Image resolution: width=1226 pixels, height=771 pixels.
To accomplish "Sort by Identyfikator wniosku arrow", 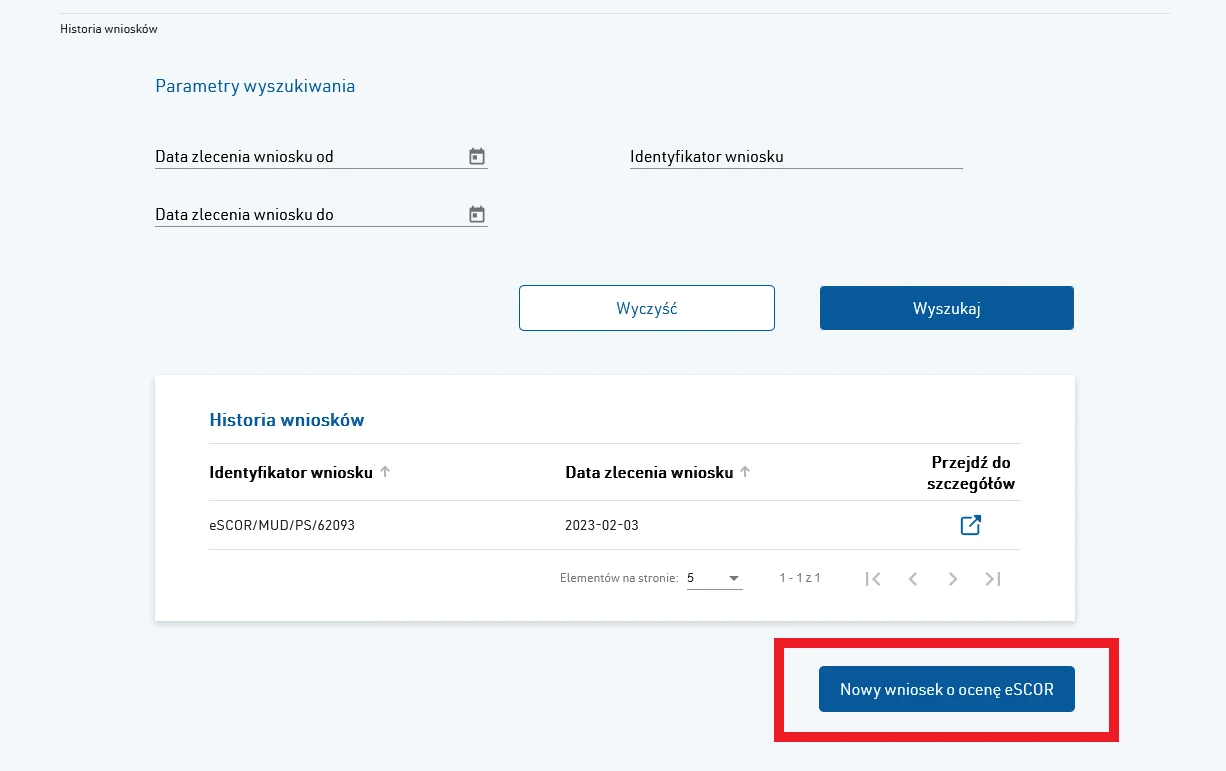I will tap(385, 472).
